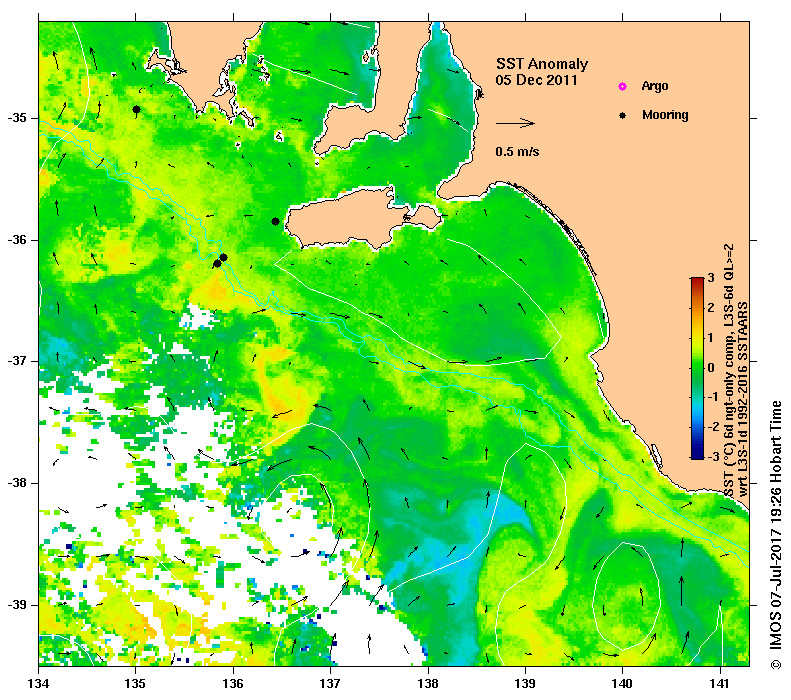This screenshot has width=791, height=700.
Task: Click the 0.5 m/s scale label
Action: [517, 152]
